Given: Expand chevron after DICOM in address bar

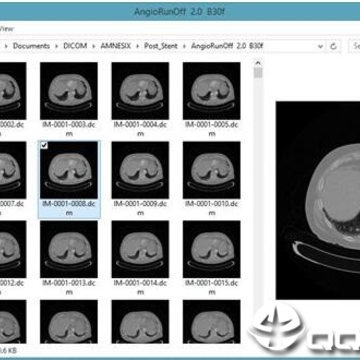Looking at the screenshot, I should coord(94,46).
